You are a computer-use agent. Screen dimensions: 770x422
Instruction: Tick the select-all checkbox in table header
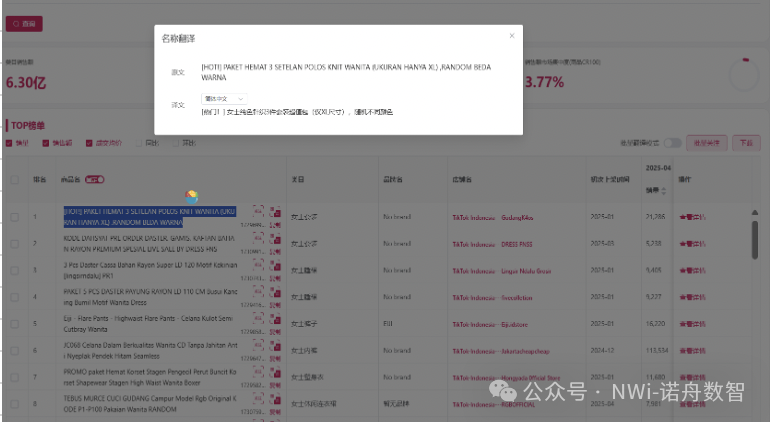pyautogui.click(x=14, y=180)
